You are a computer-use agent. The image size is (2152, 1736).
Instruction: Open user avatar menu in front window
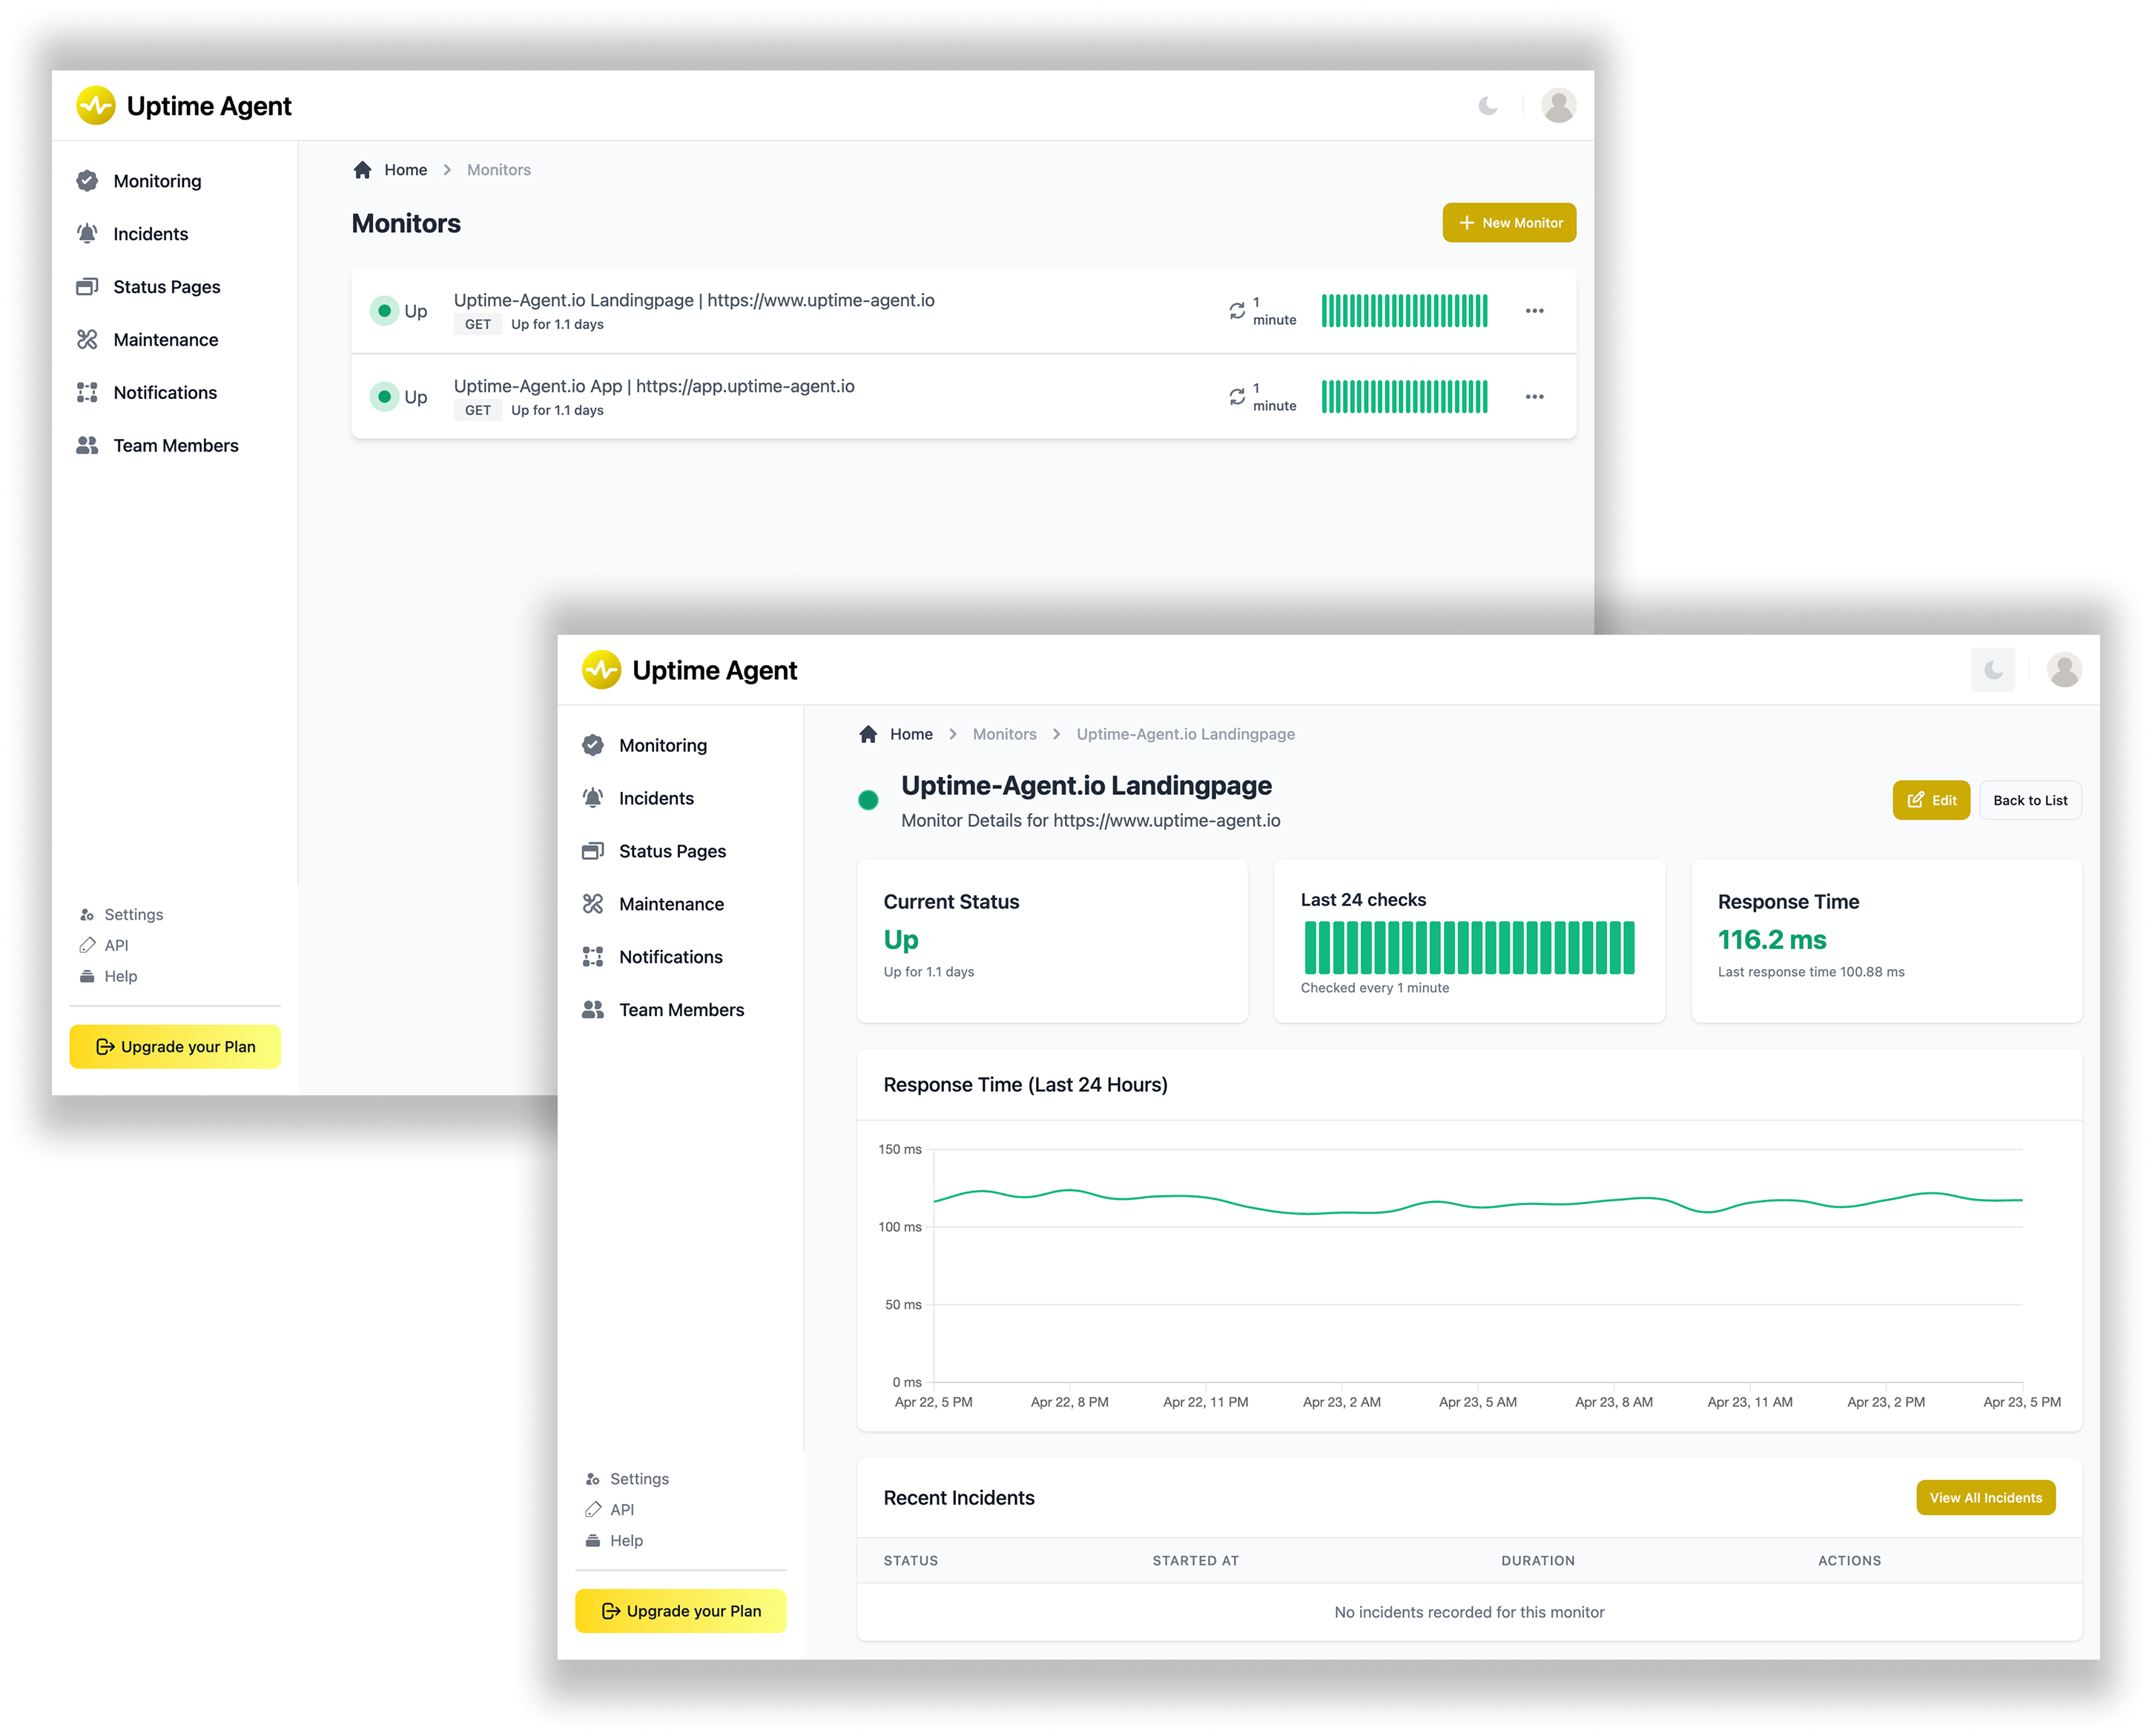coord(2064,670)
